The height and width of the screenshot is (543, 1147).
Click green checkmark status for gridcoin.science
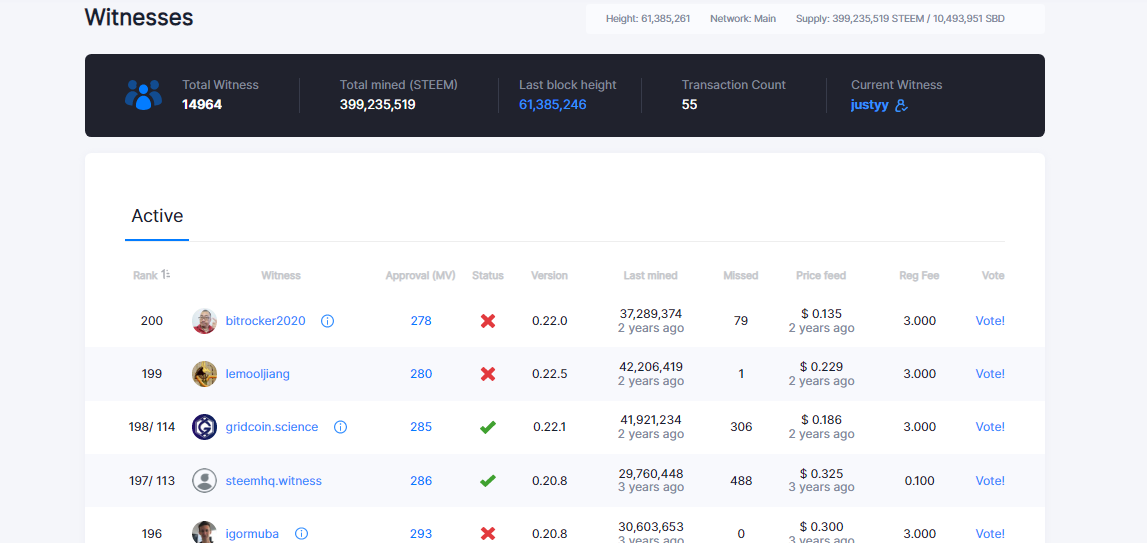488,427
